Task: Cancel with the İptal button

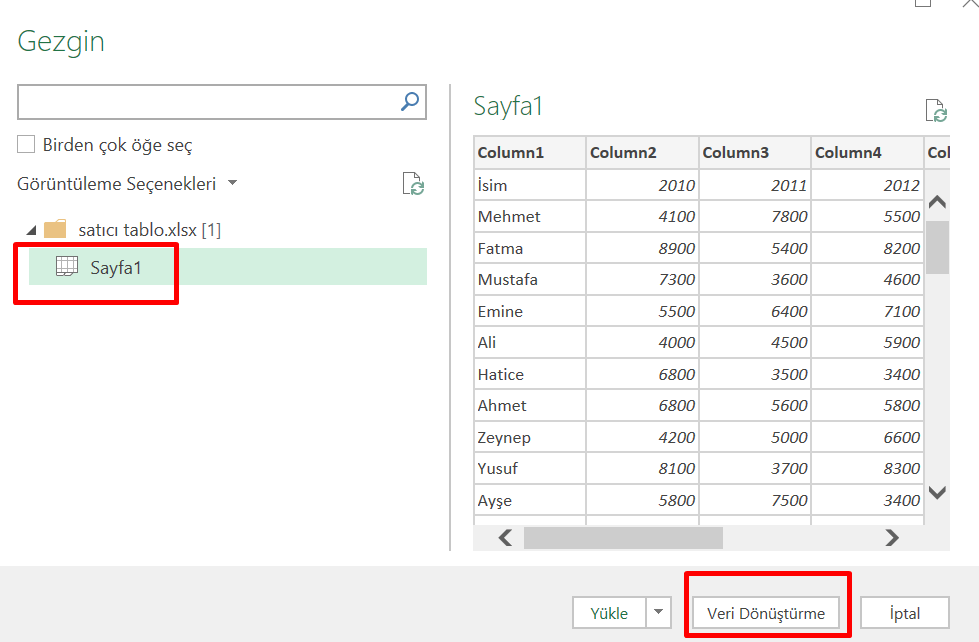Action: (905, 613)
